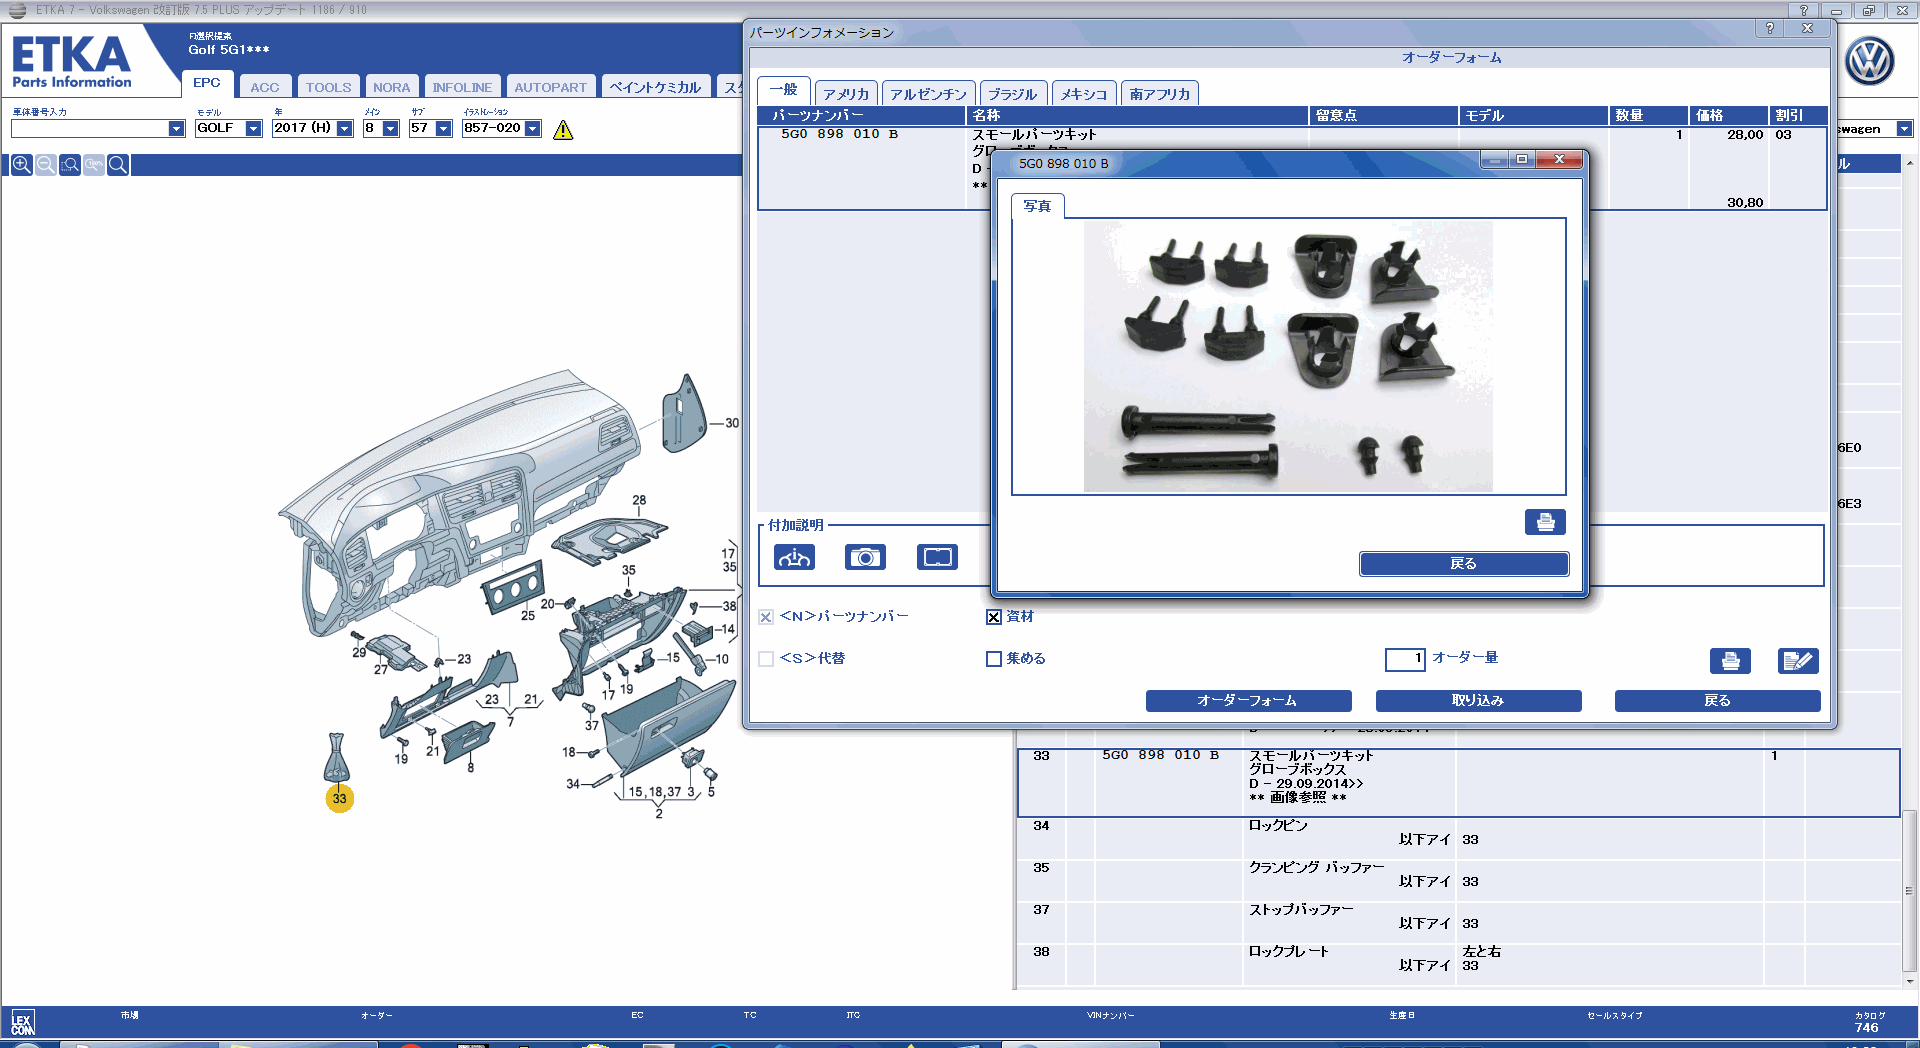Click callout 28 on the dashboard diagram

639,500
